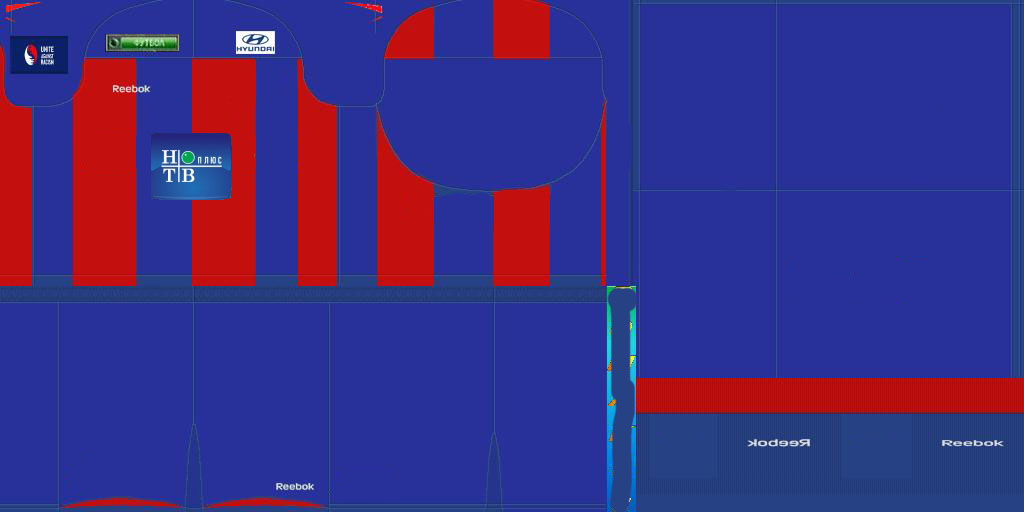Click the word ПЛЮС in the sponsor logo
The image size is (1024, 512).
tap(210, 159)
